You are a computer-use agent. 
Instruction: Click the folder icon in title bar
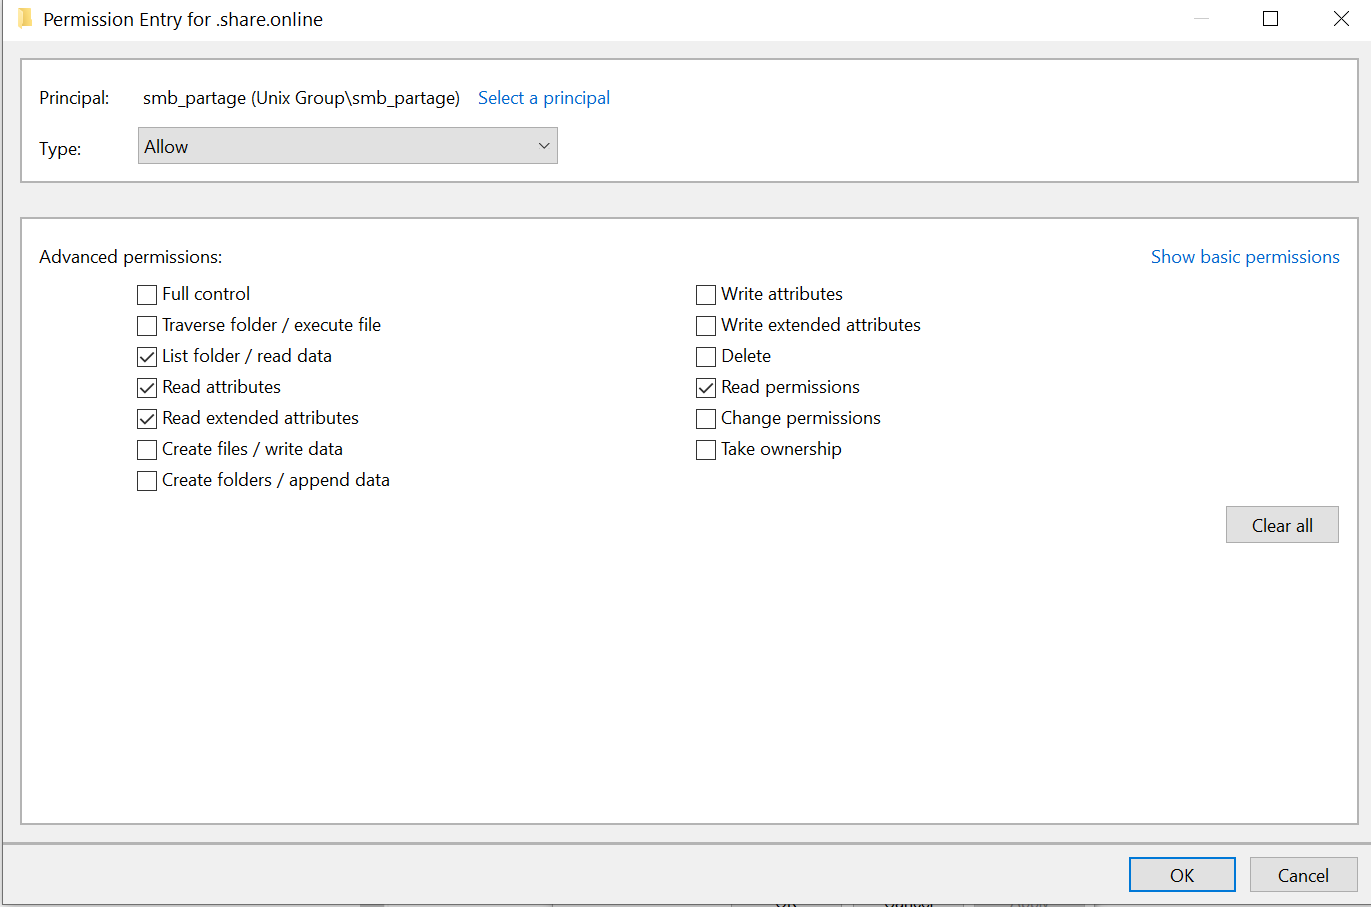[x=25, y=19]
